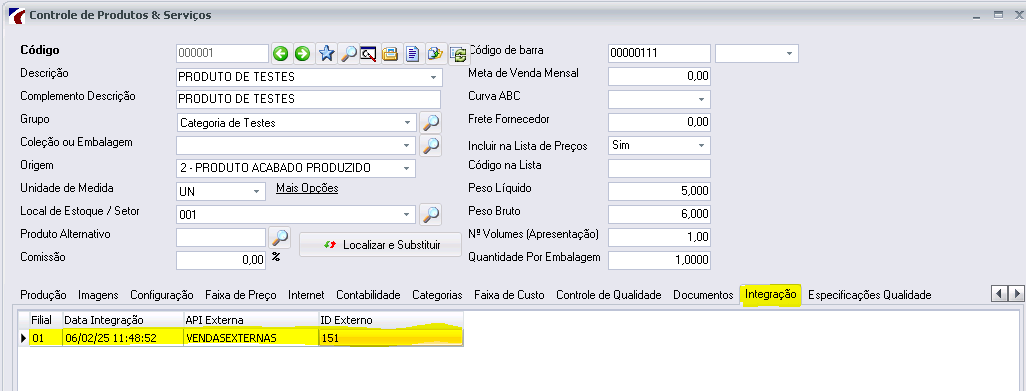Click the Produto Alternativo input field
1026x391 pixels.
pyautogui.click(x=221, y=237)
